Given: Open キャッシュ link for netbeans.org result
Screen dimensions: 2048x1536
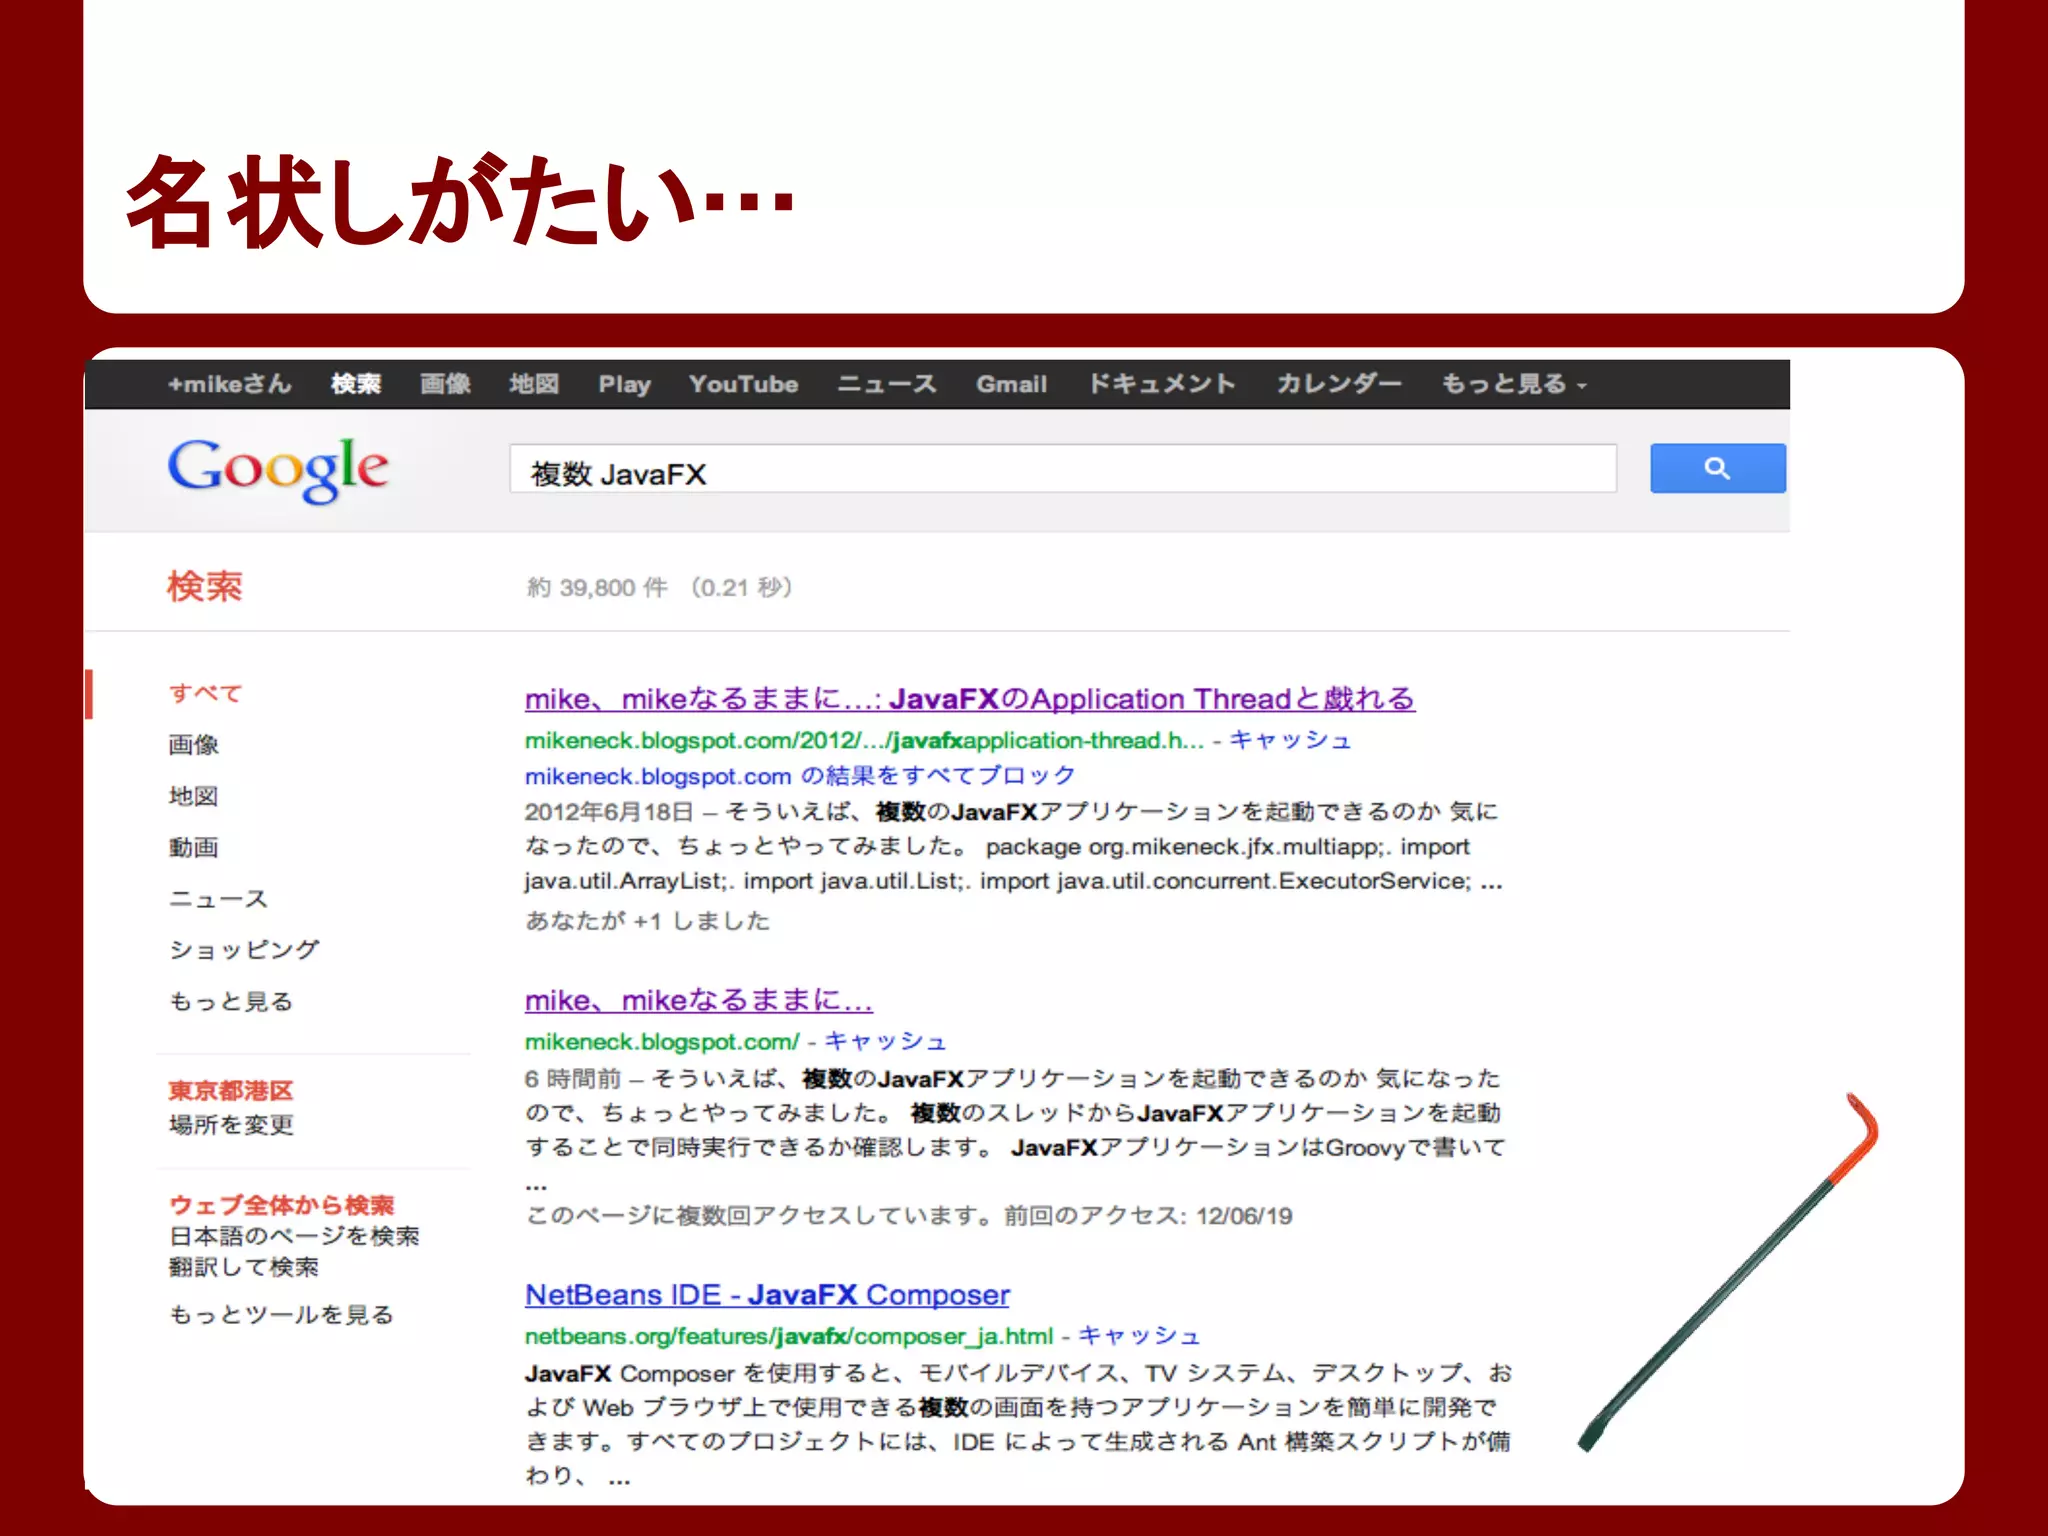Looking at the screenshot, I should click(x=1138, y=1336).
